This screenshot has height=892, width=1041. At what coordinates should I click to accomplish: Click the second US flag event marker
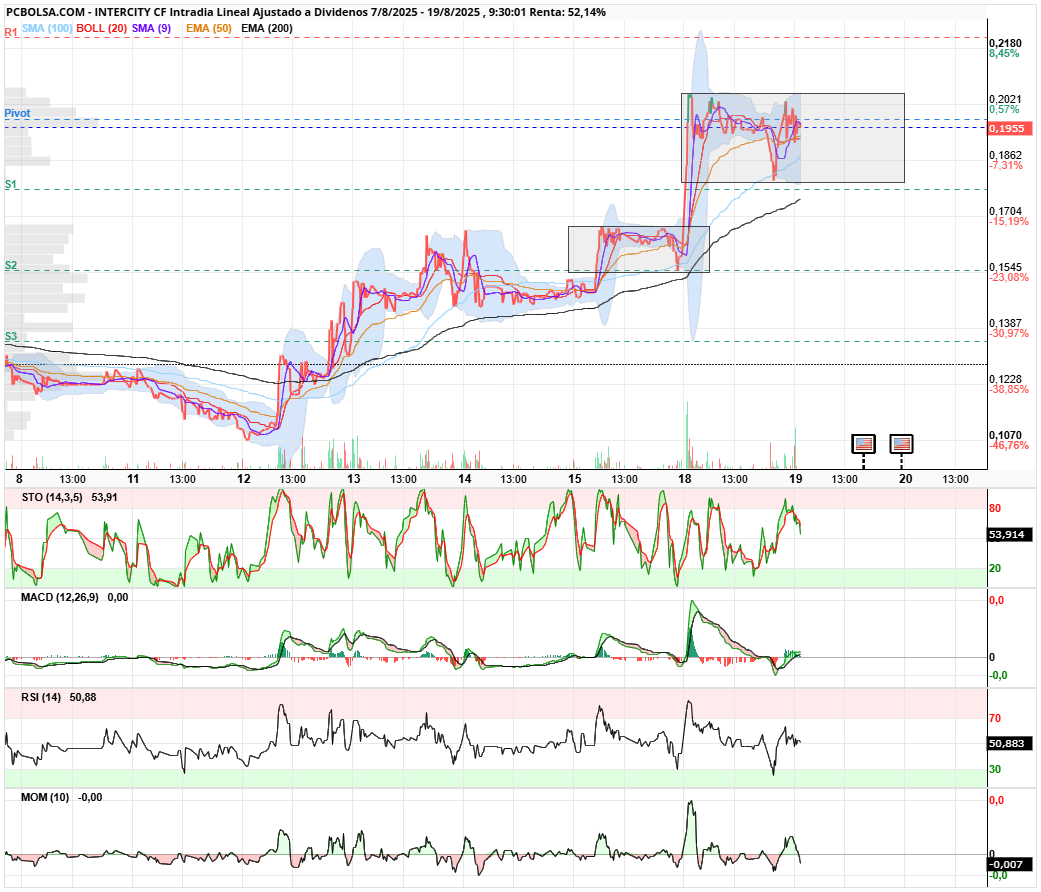(x=901, y=443)
